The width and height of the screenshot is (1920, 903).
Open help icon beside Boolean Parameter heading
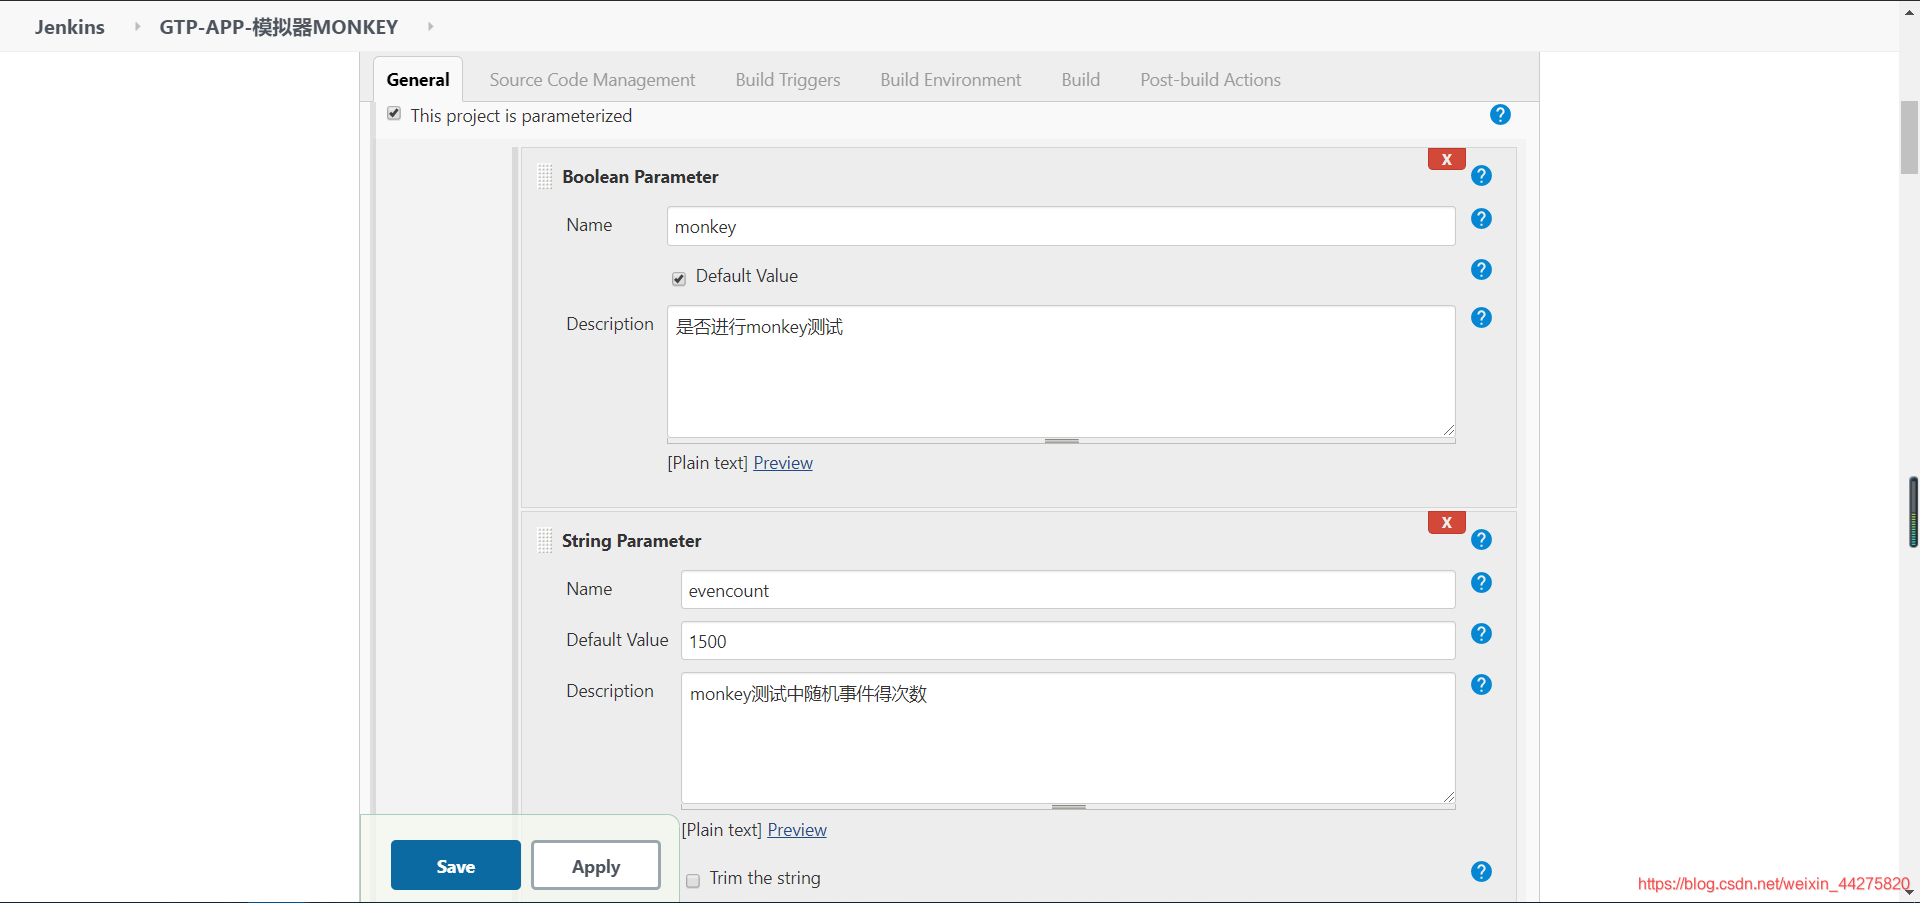(x=1481, y=176)
